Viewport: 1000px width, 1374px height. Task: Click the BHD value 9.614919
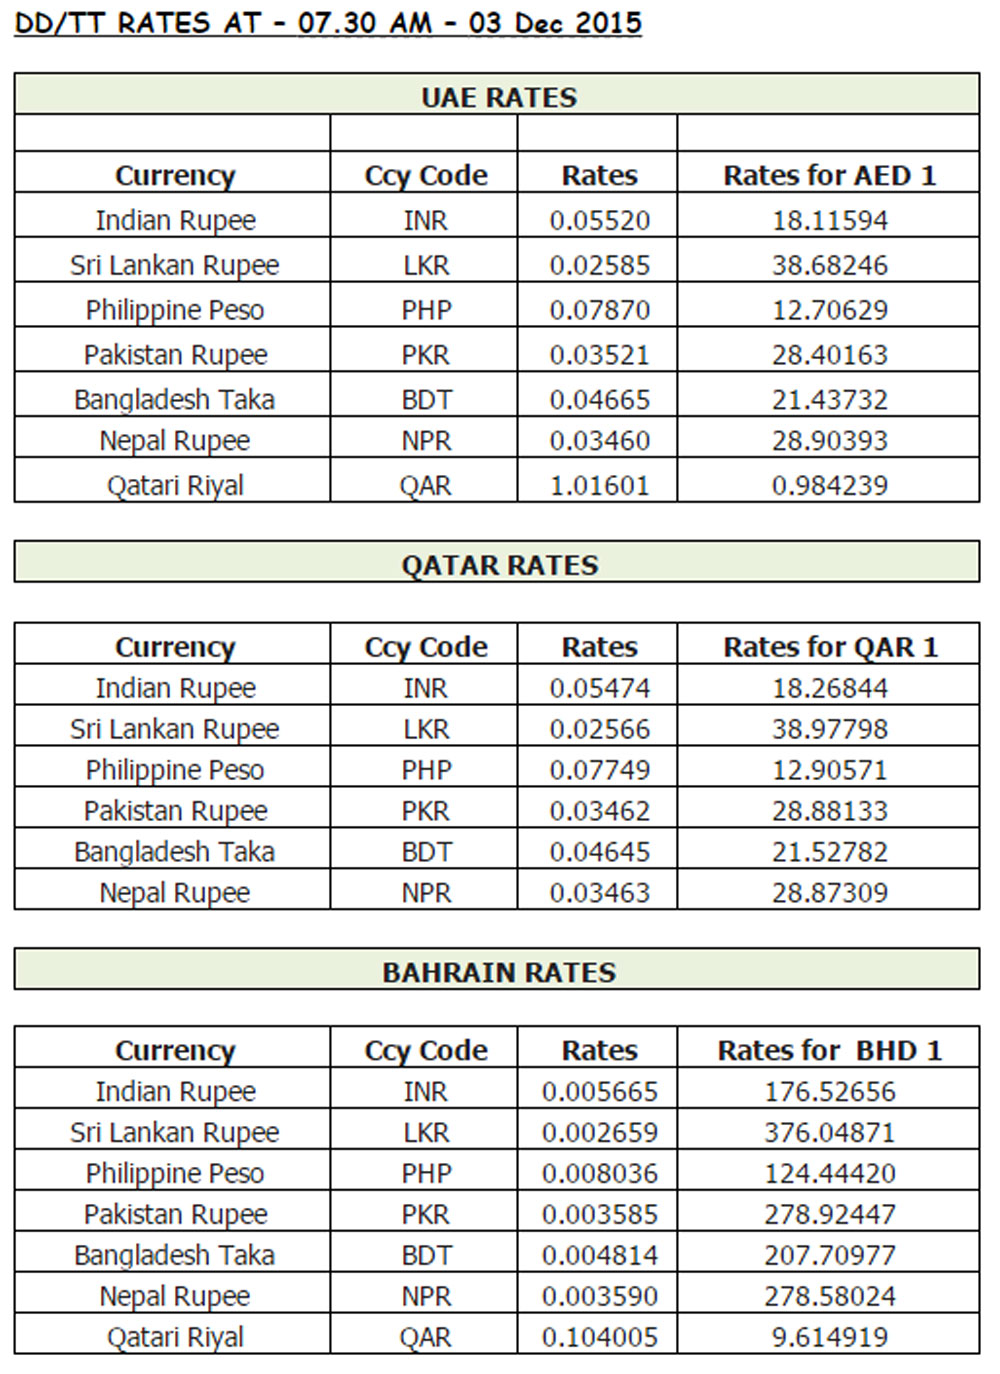829,1337
